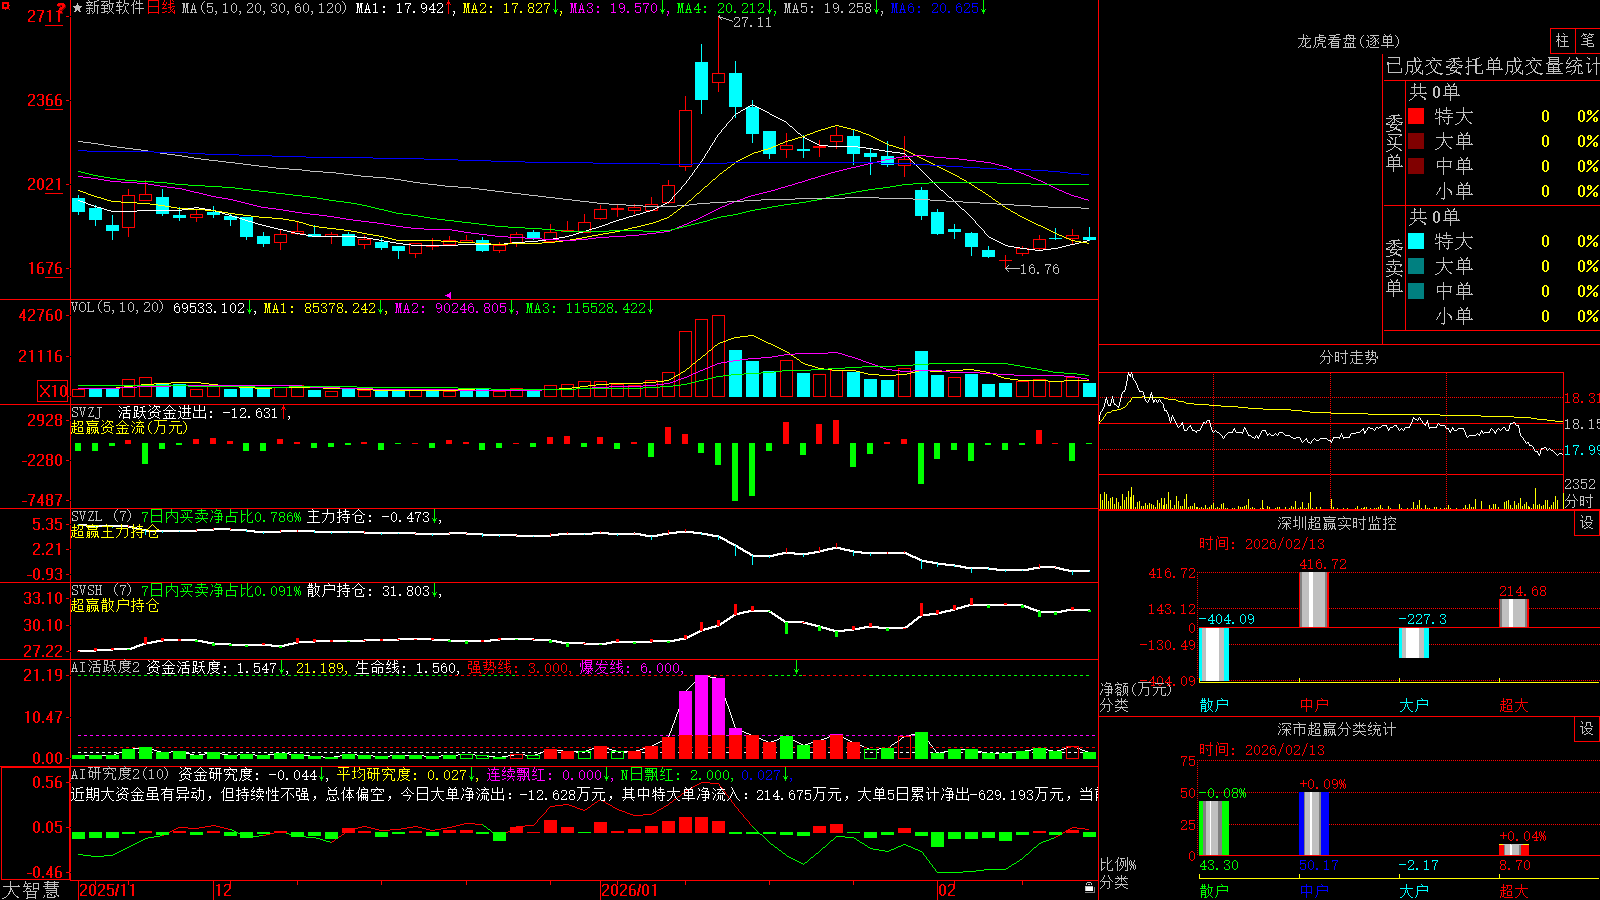Image resolution: width=1600 pixels, height=900 pixels.
Task: Click the 小单 row in 委卖单
Action: [x=1503, y=316]
